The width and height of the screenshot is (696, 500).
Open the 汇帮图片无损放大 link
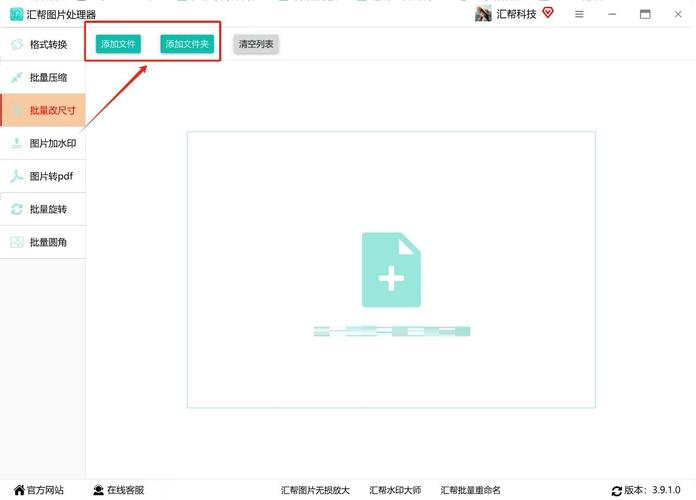[x=315, y=490]
